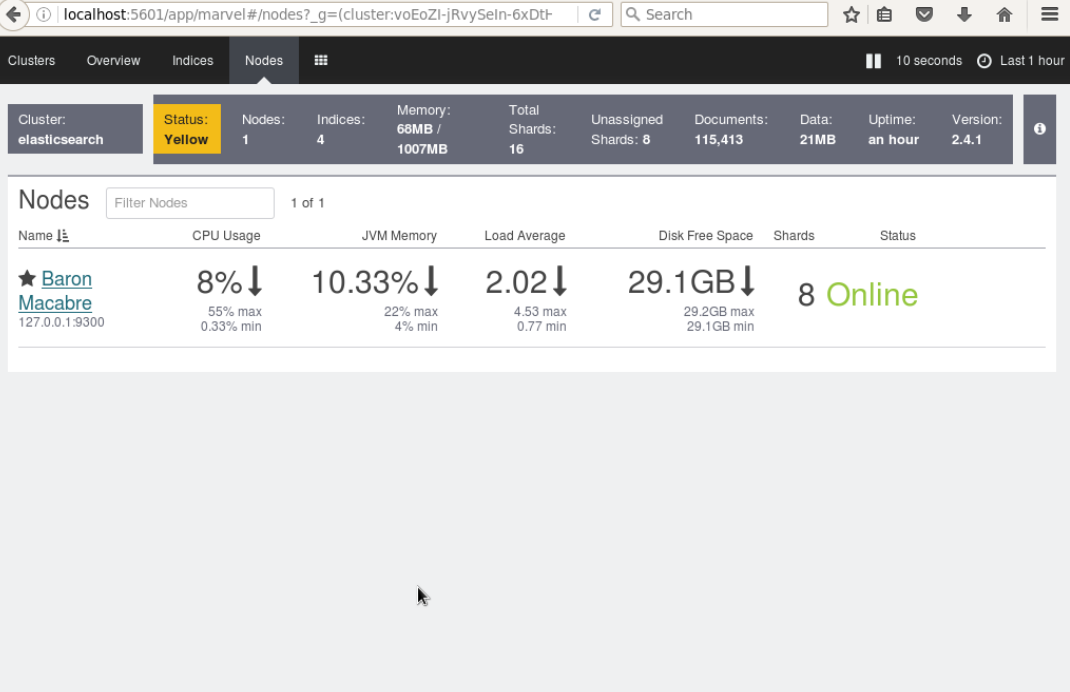The width and height of the screenshot is (1070, 692).
Task: Click the 4.53 max load text
Action: pyautogui.click(x=540, y=311)
